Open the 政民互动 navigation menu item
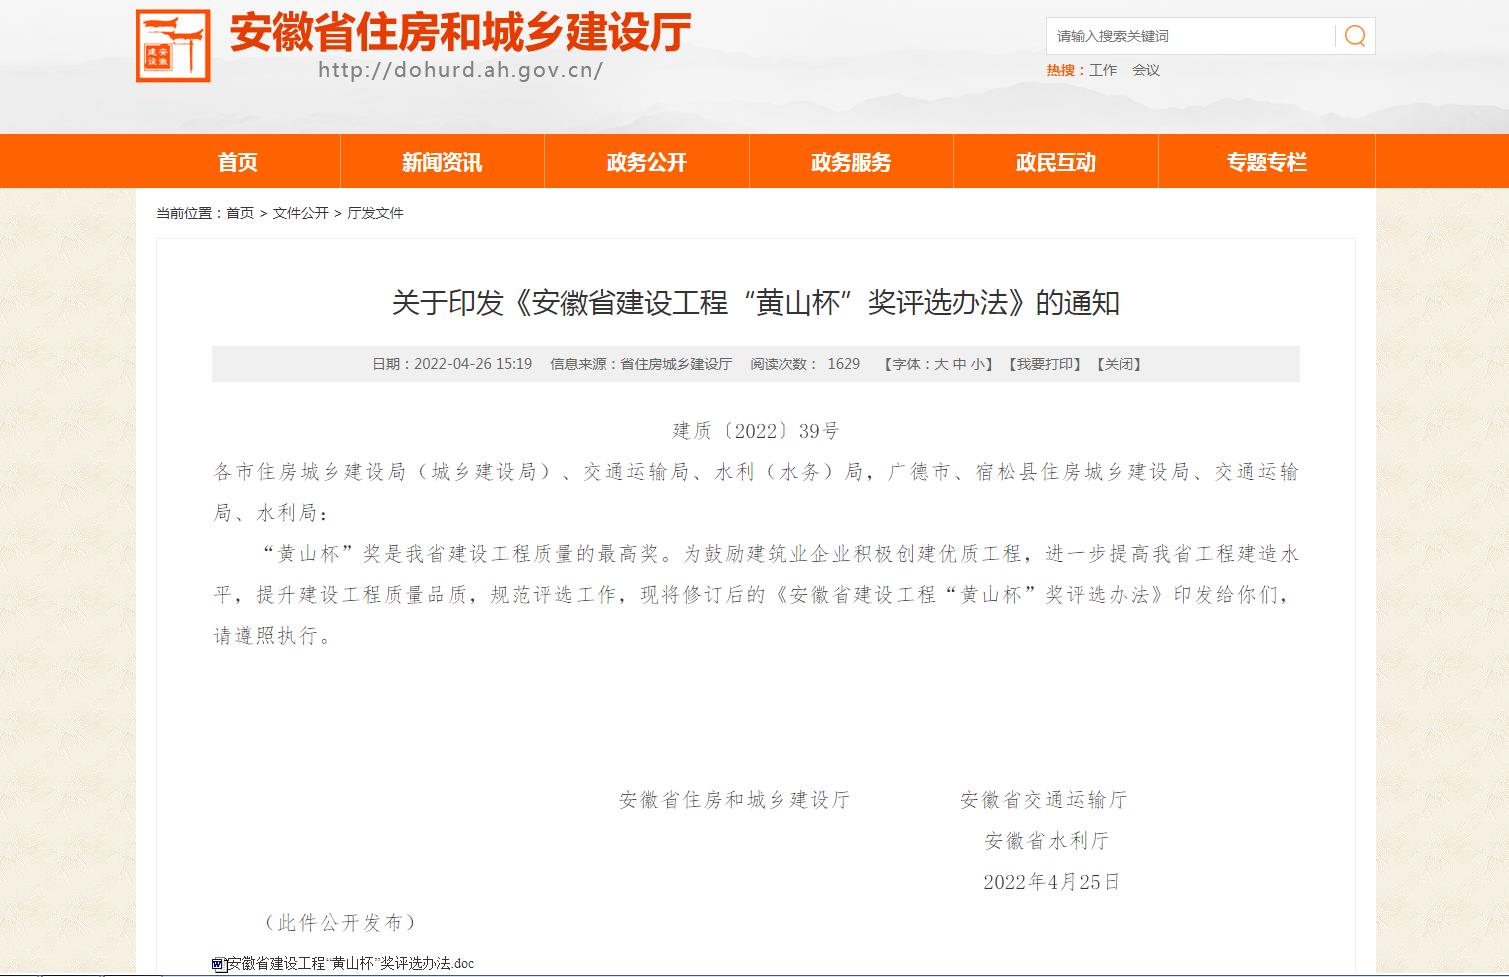Viewport: 1509px width, 977px height. point(1056,161)
